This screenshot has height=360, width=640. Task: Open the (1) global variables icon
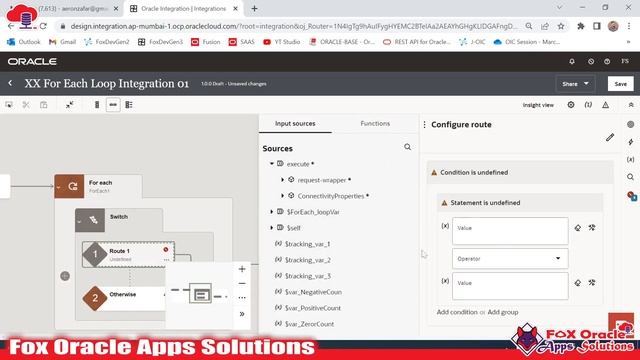click(x=588, y=105)
